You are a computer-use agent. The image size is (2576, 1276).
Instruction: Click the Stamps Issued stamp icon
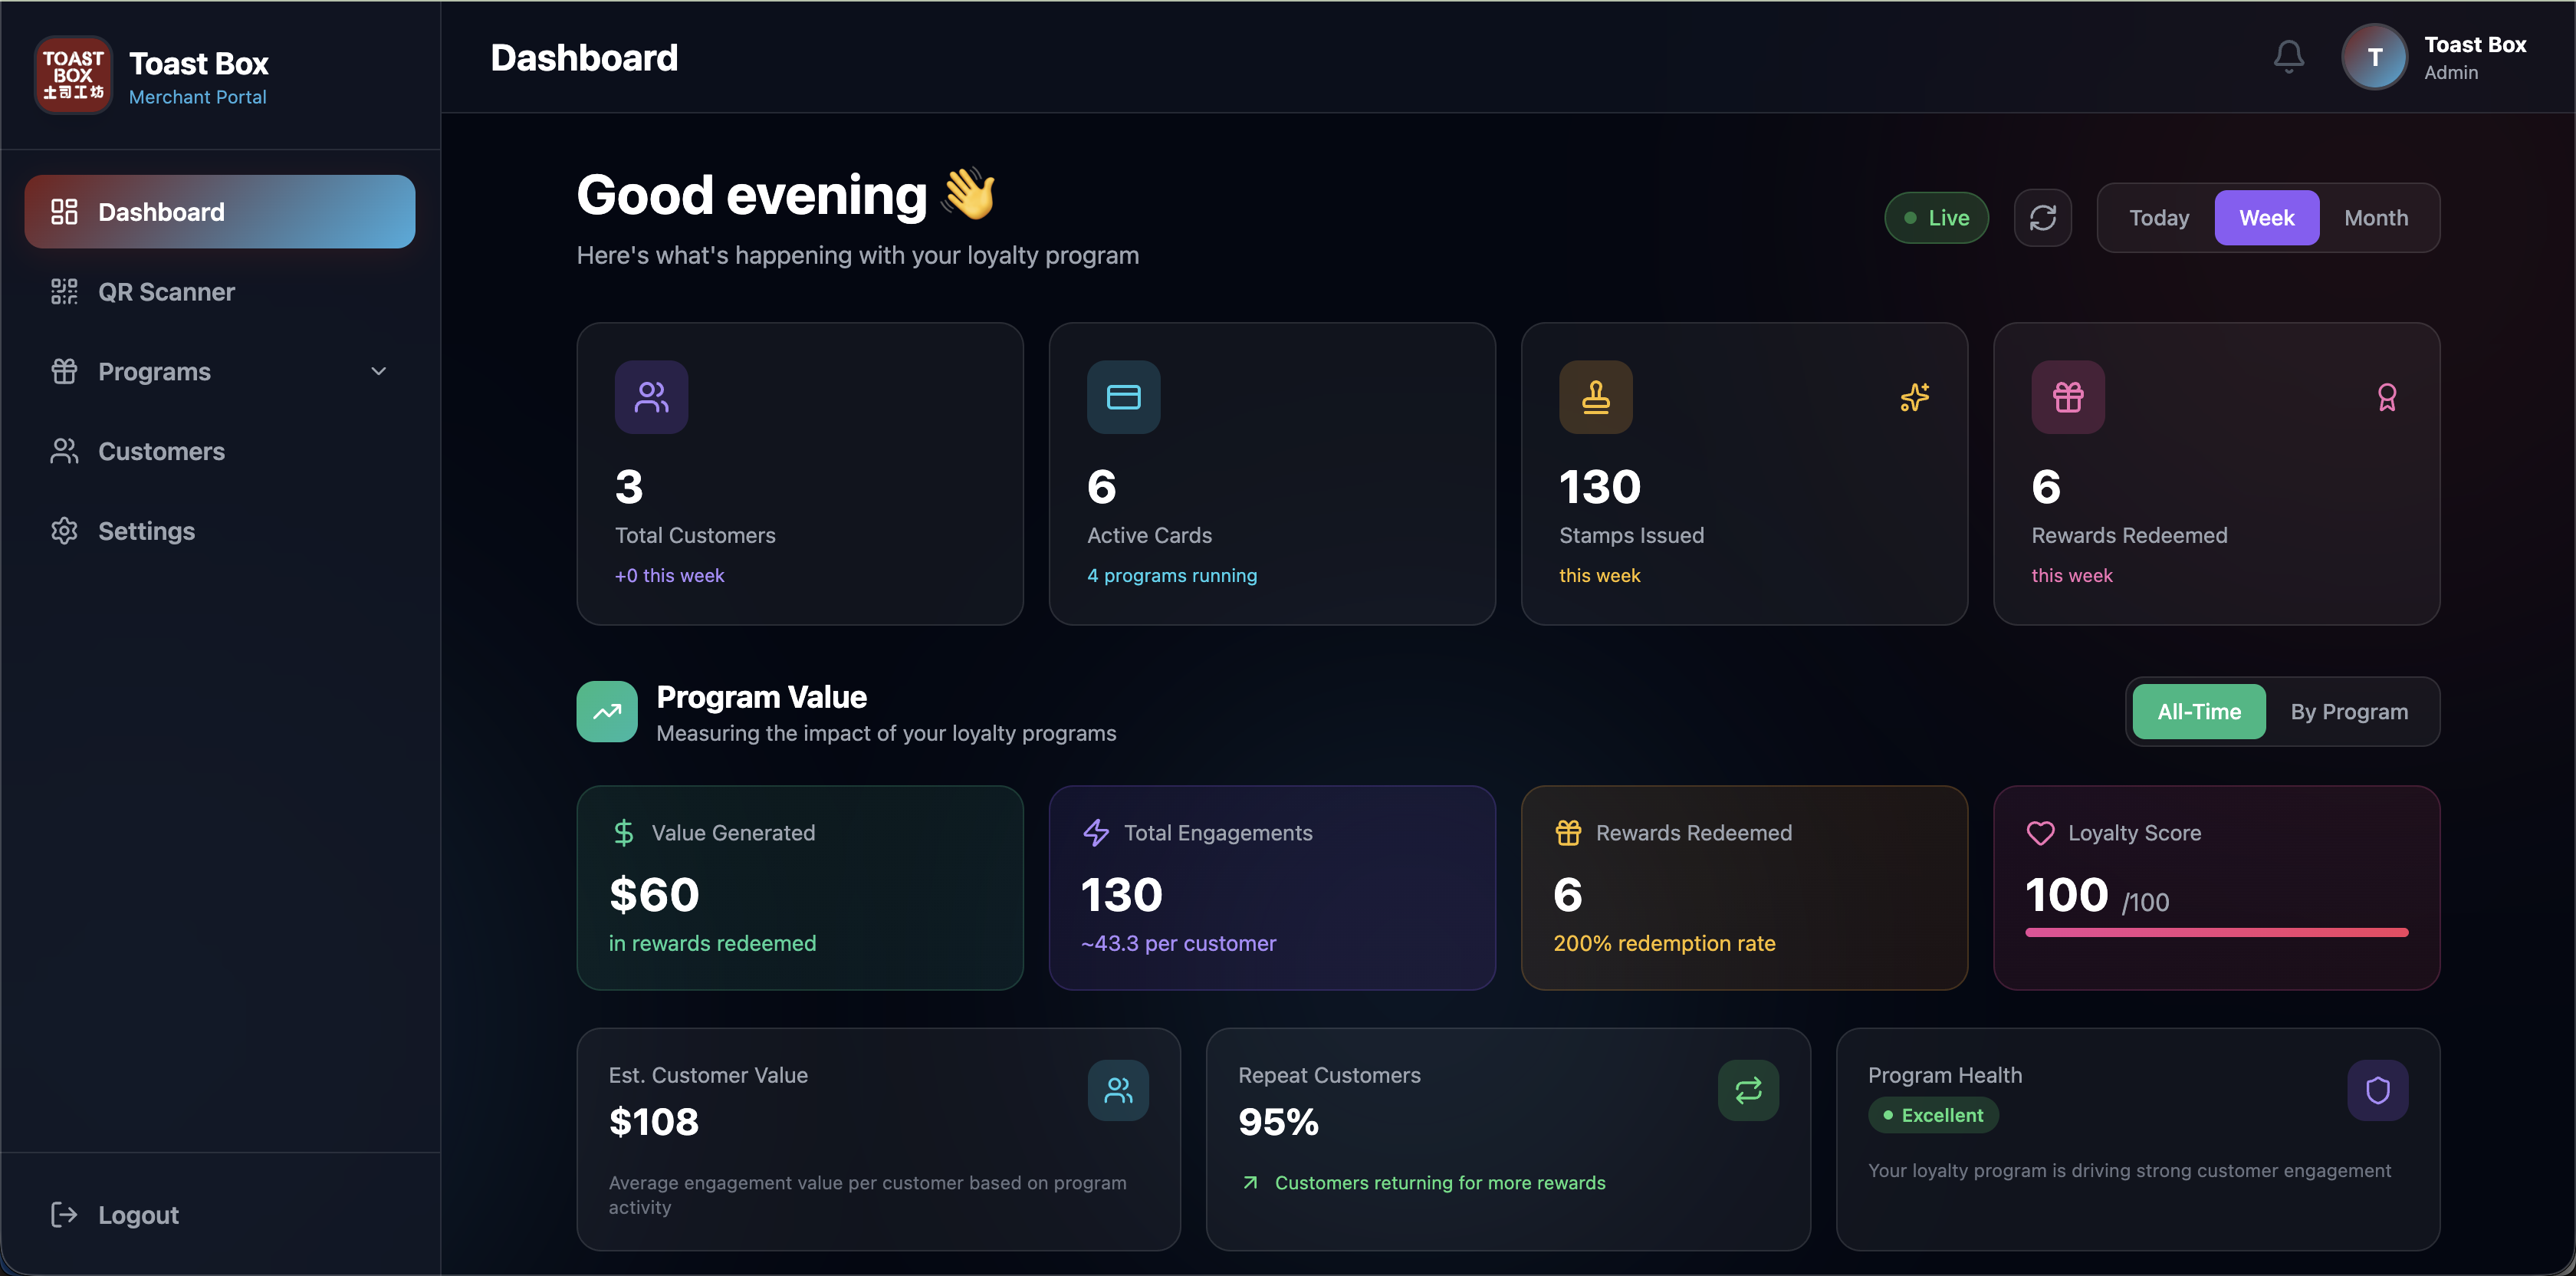point(1595,397)
